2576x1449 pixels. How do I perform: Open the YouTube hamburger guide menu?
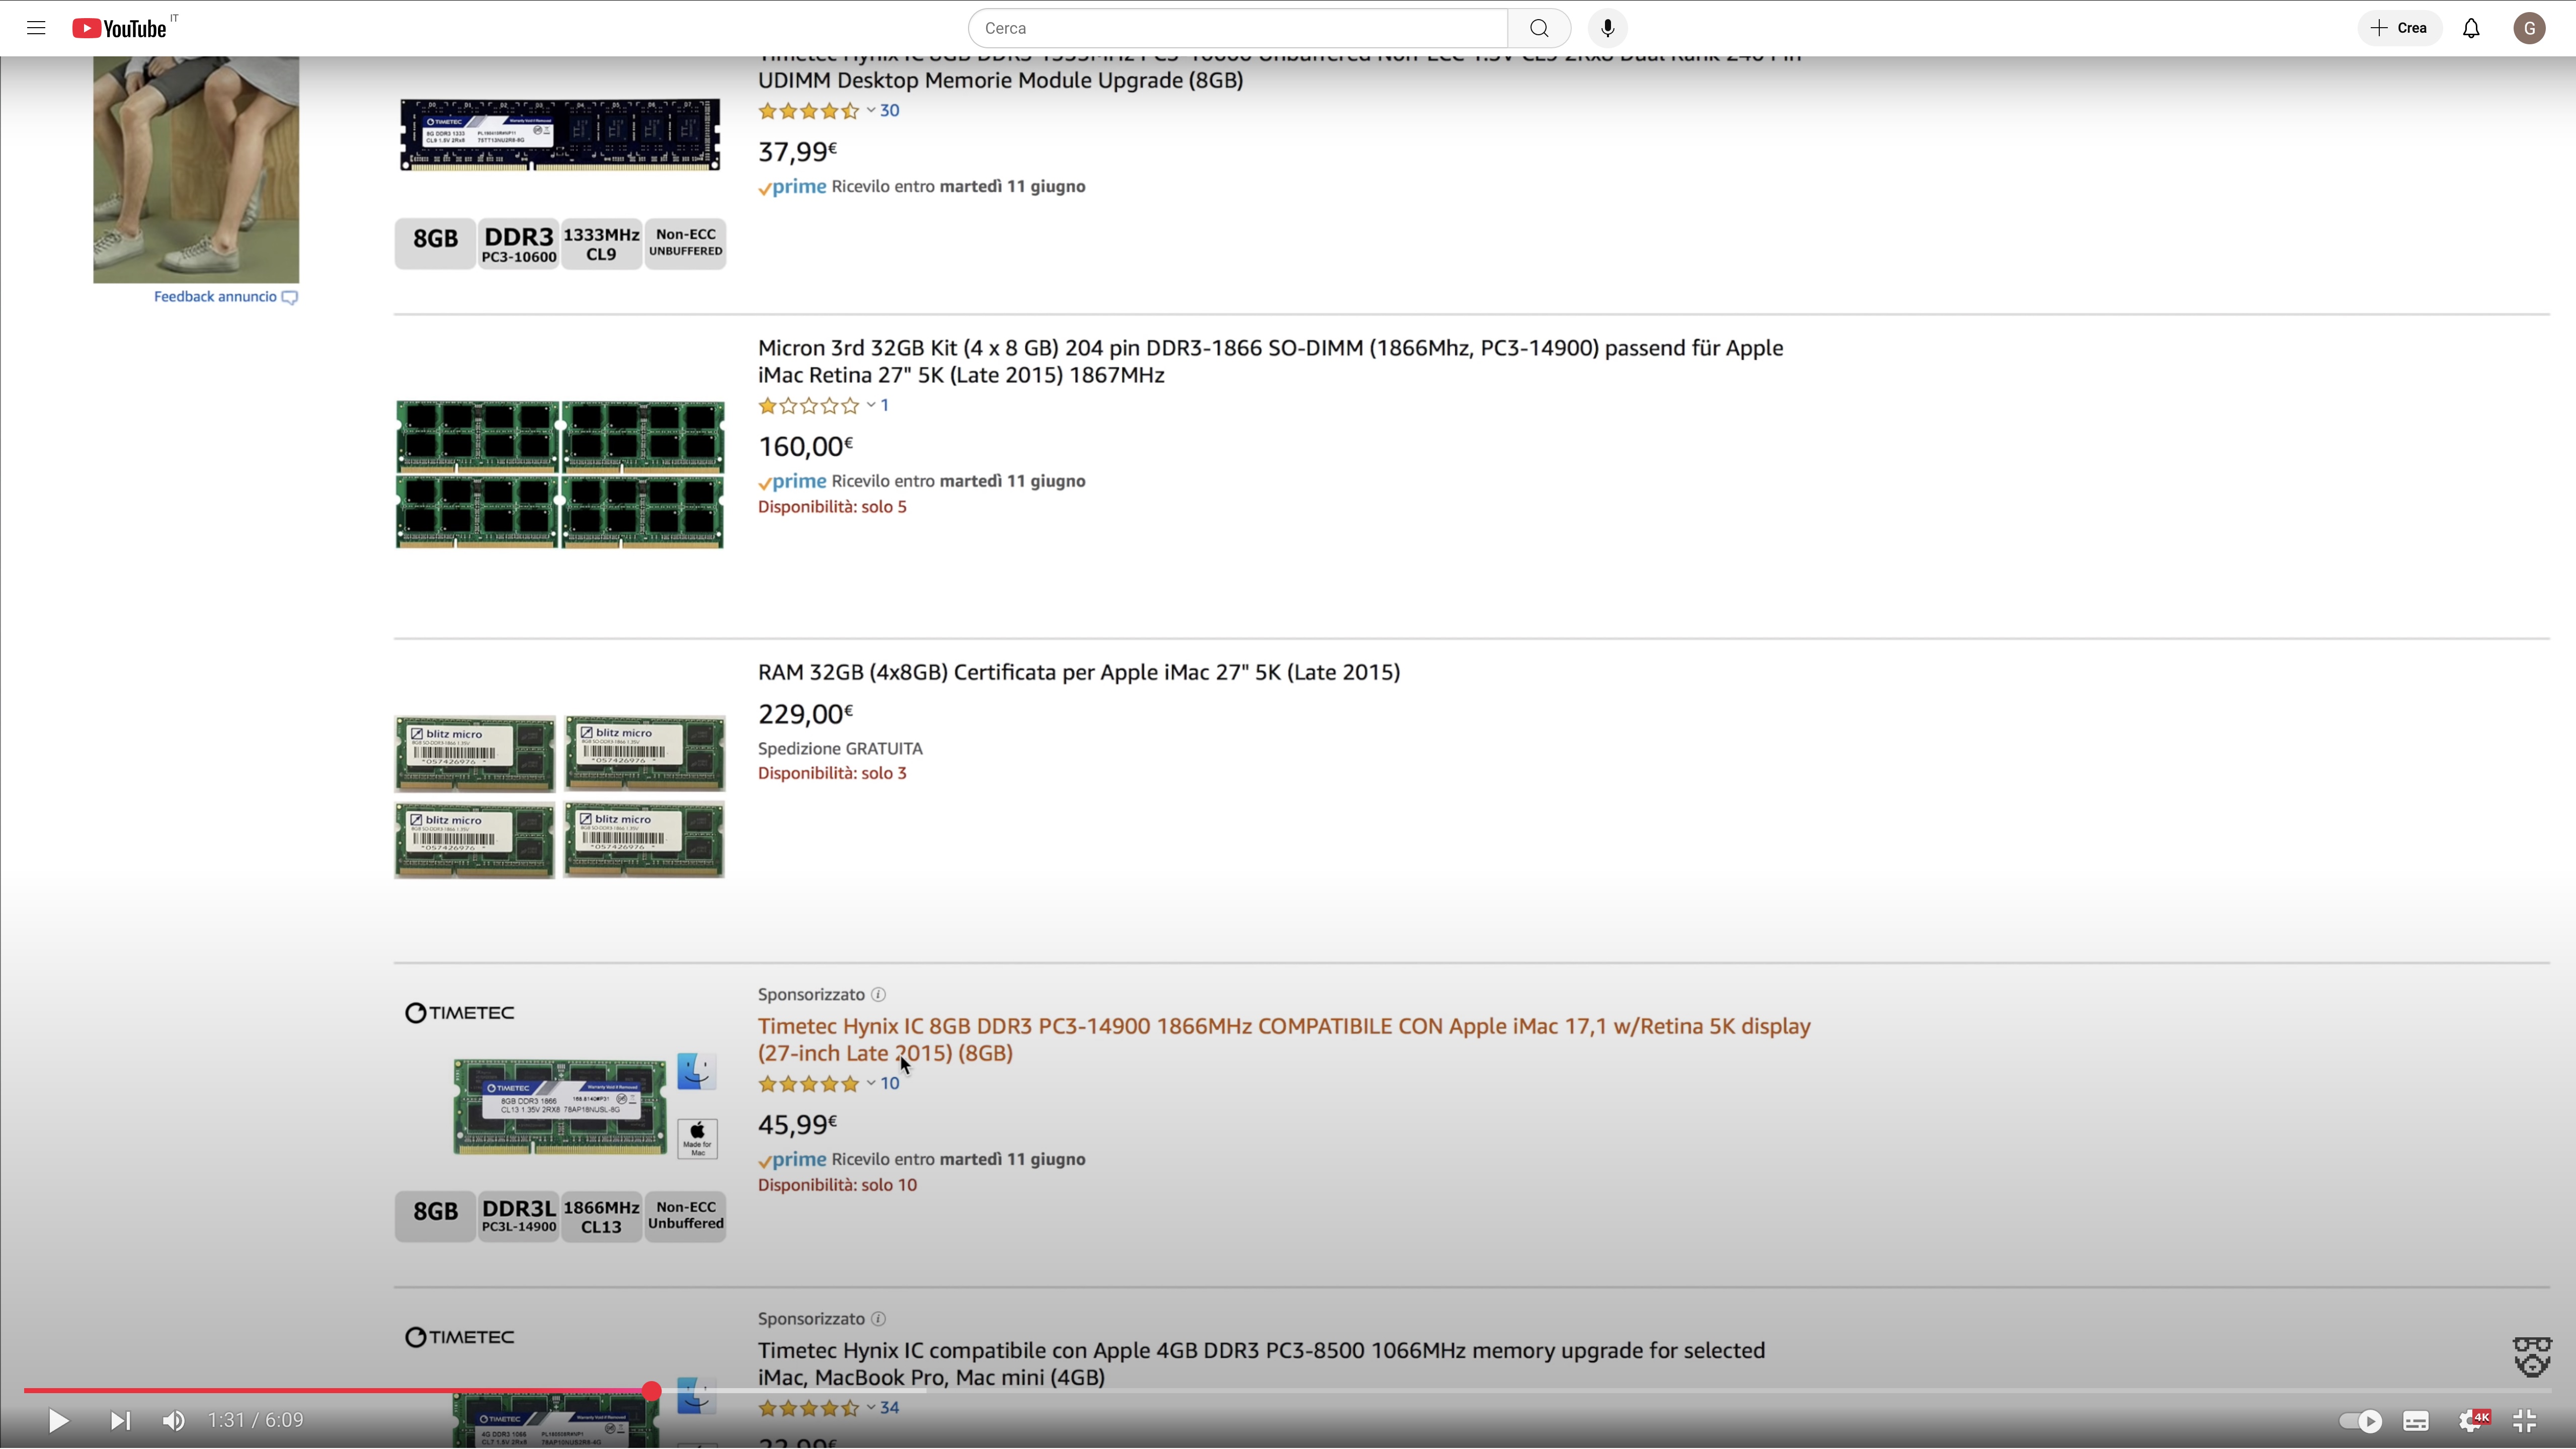pos(36,28)
